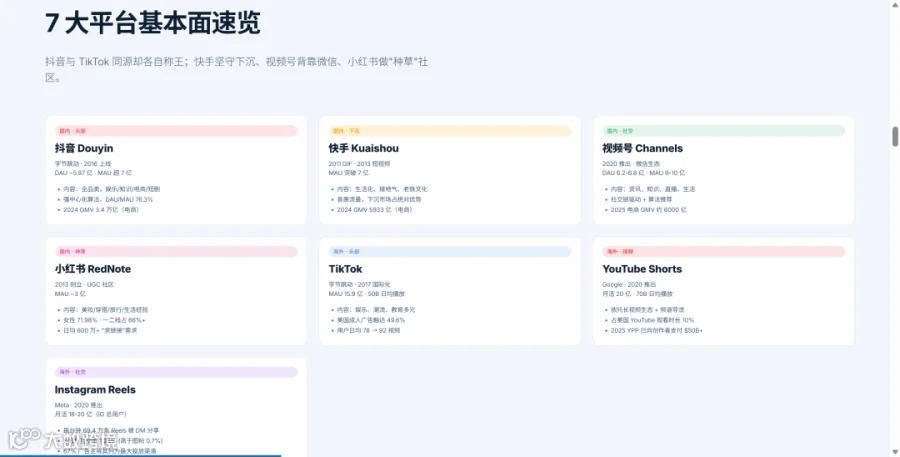The width and height of the screenshot is (900, 457).
Task: Click the '视频号 Channels' card title
Action: coord(642,148)
